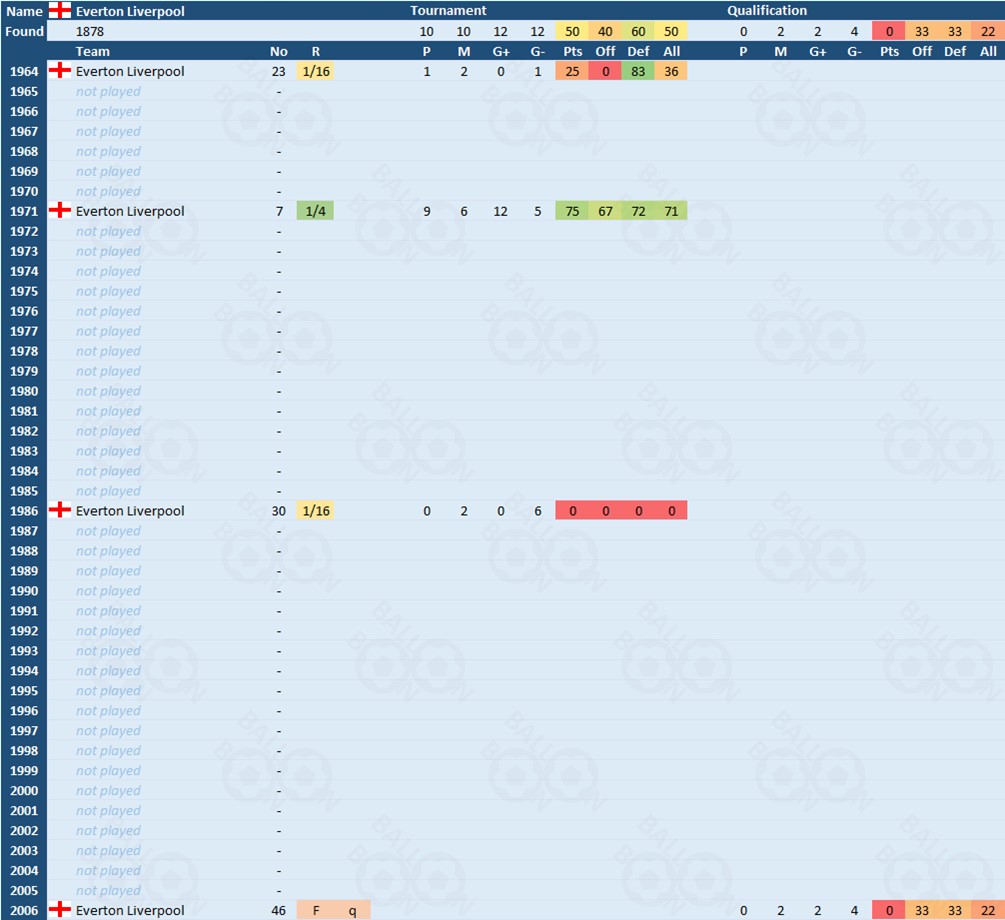Click the F final round cell in 2006

(x=316, y=910)
